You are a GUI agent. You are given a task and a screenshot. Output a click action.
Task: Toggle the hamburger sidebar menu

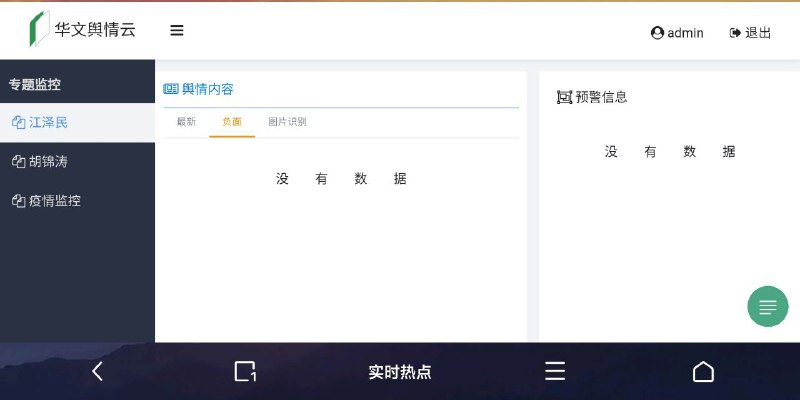tap(177, 31)
